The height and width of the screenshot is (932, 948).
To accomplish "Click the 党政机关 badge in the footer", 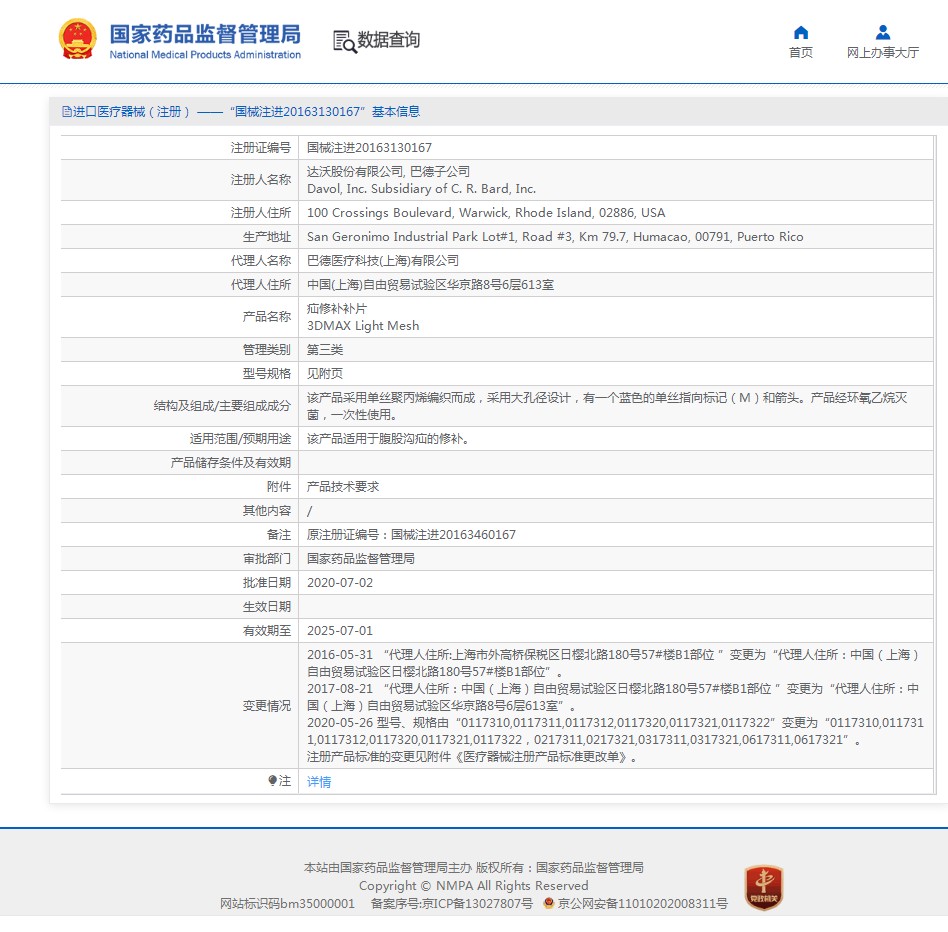I will [764, 887].
